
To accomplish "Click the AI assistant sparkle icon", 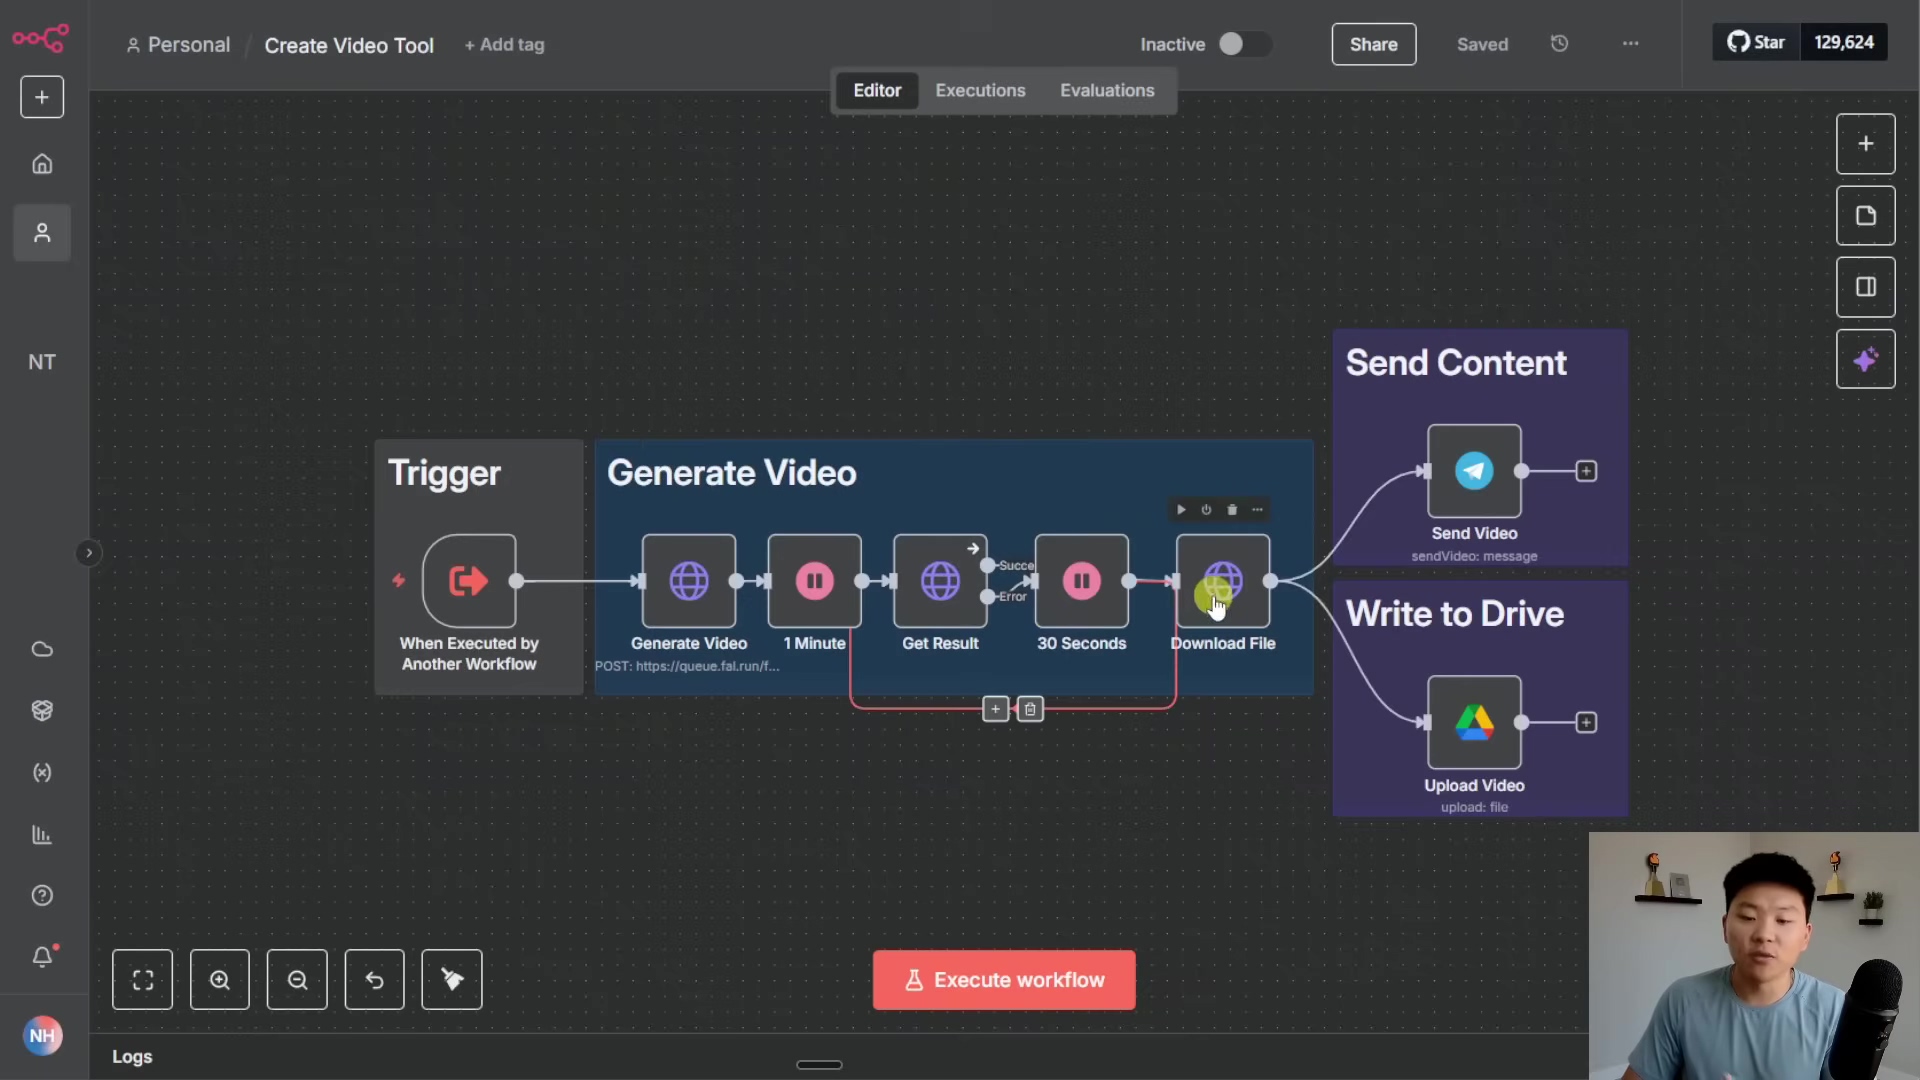I will [1865, 360].
